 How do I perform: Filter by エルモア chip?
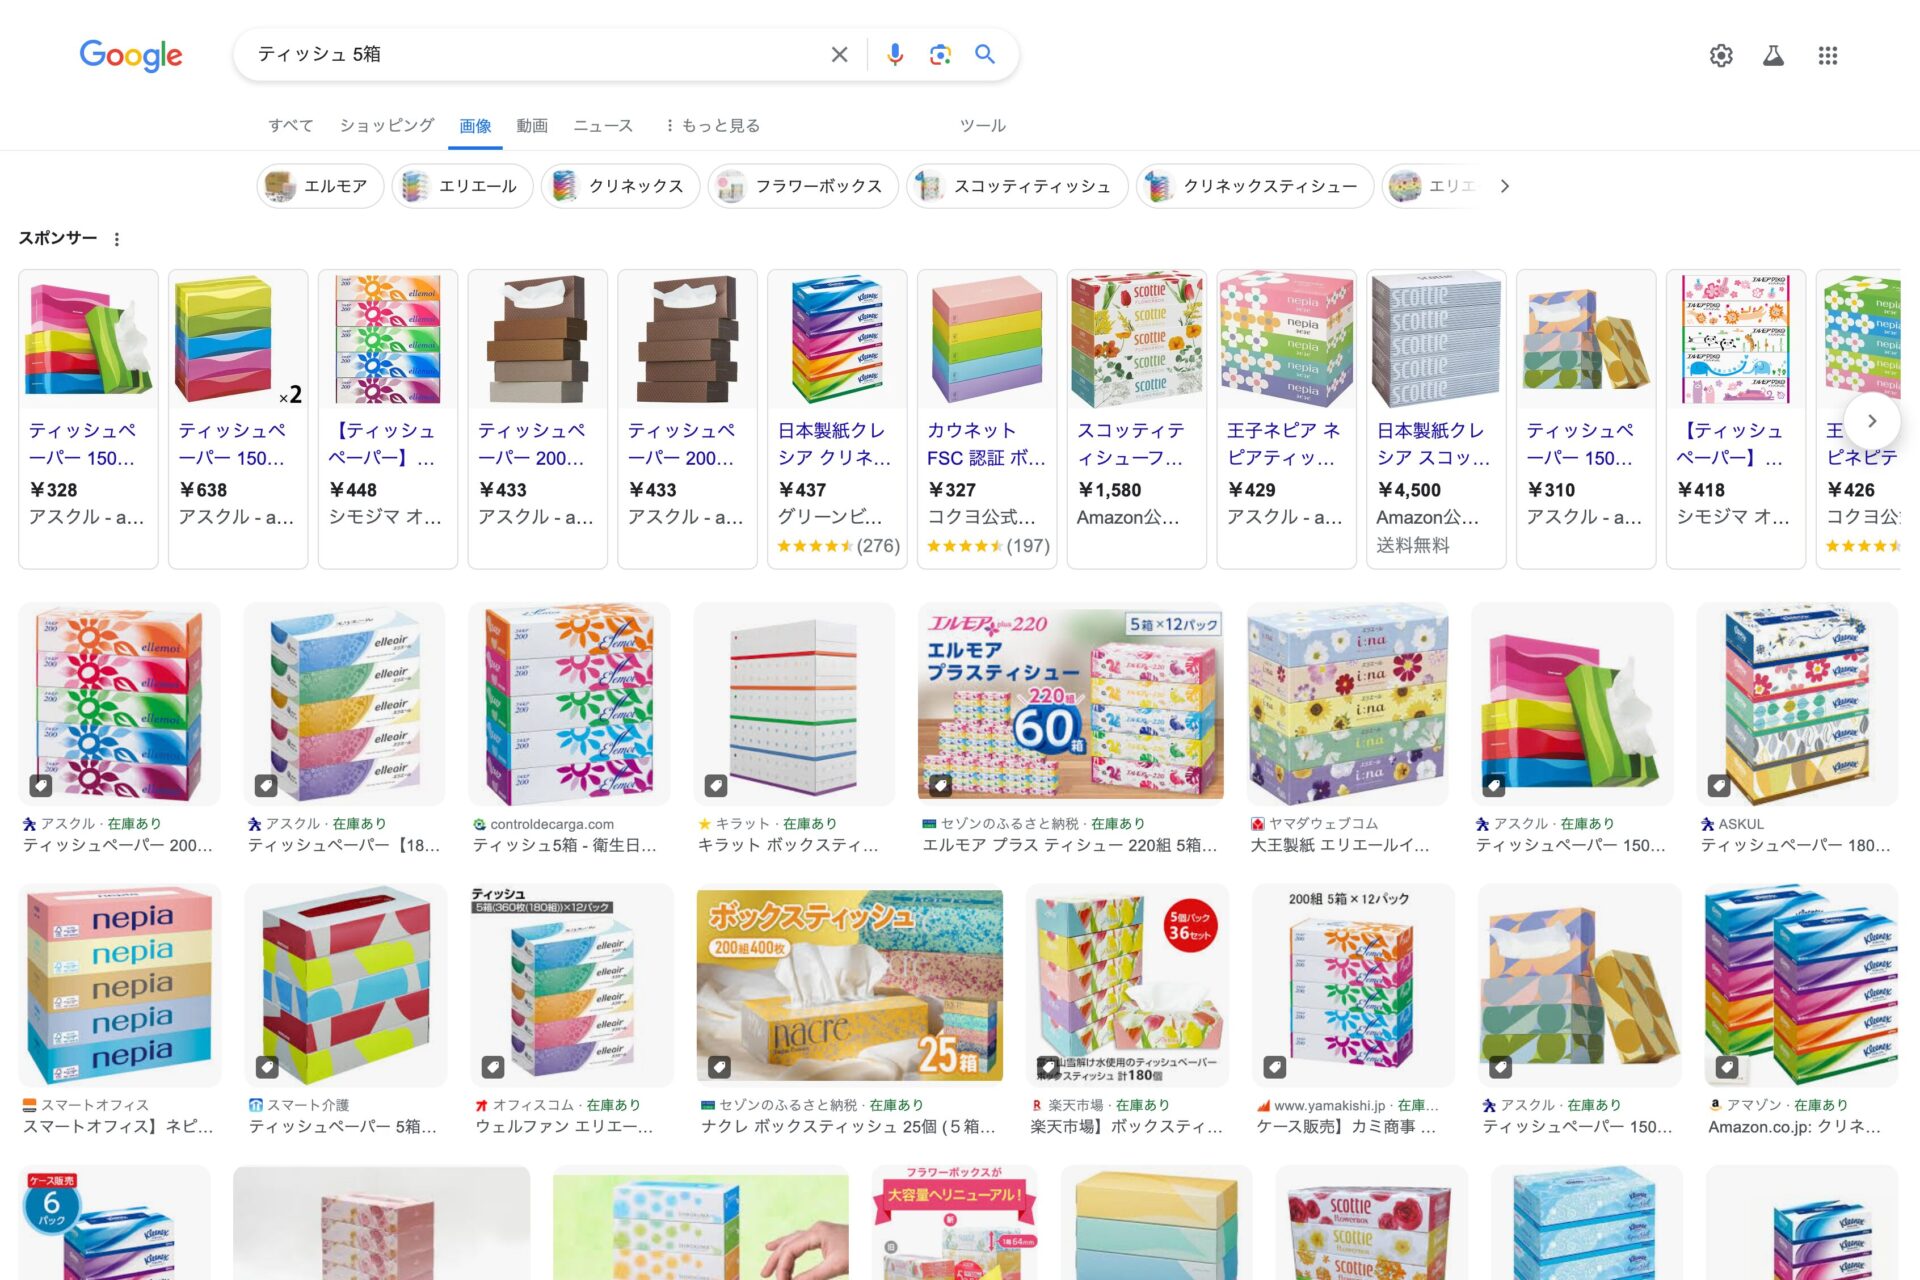[320, 186]
